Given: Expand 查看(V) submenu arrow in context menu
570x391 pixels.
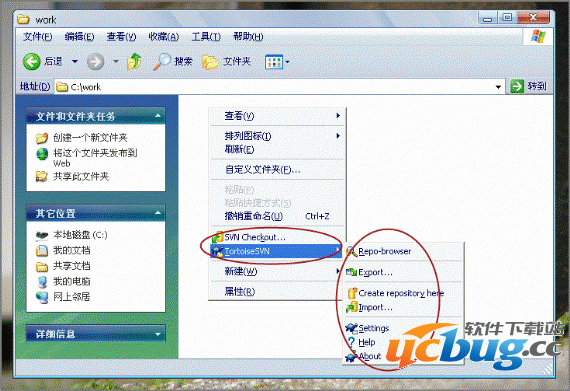Looking at the screenshot, I should point(338,116).
